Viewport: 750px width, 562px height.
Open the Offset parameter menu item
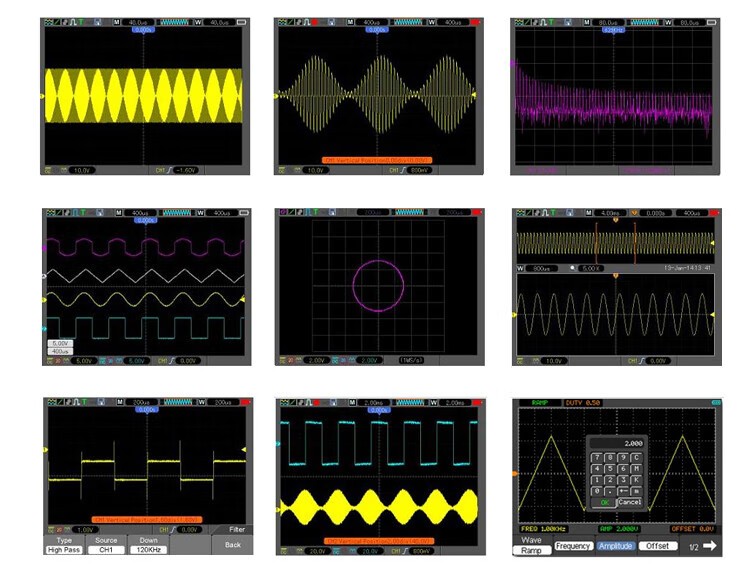point(657,546)
